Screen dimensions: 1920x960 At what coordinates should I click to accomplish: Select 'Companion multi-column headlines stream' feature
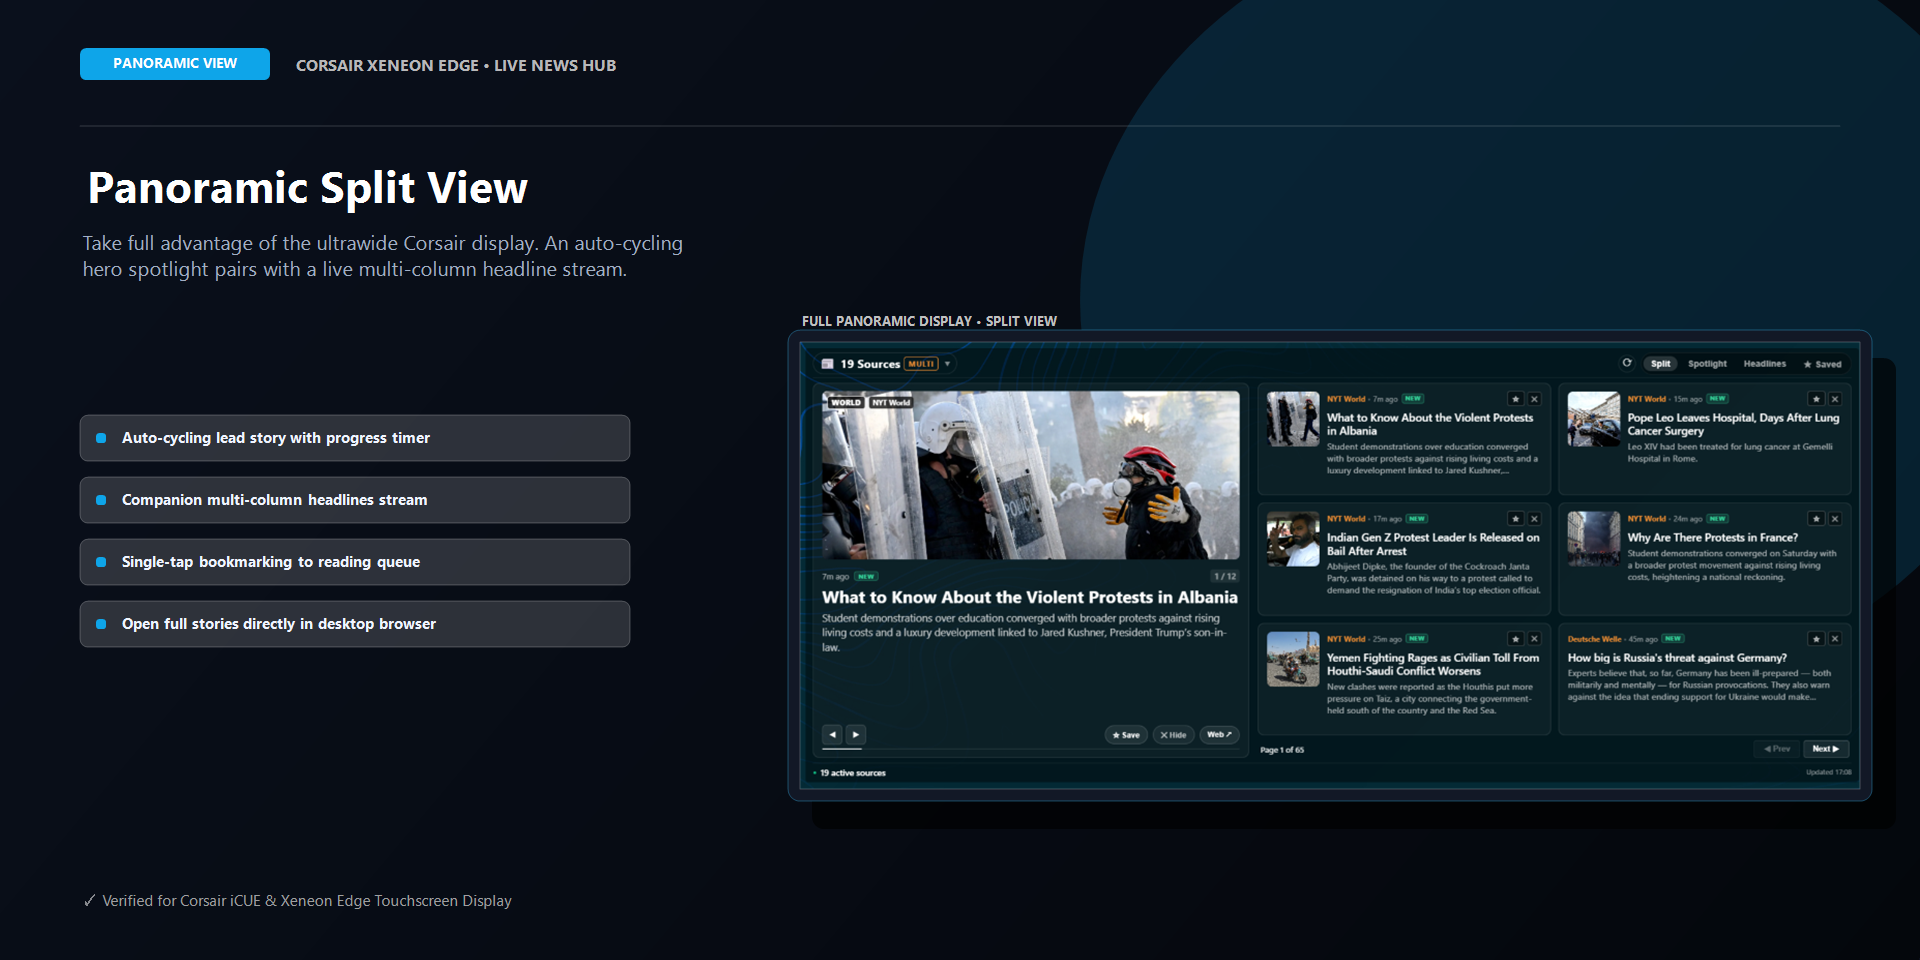tap(355, 500)
